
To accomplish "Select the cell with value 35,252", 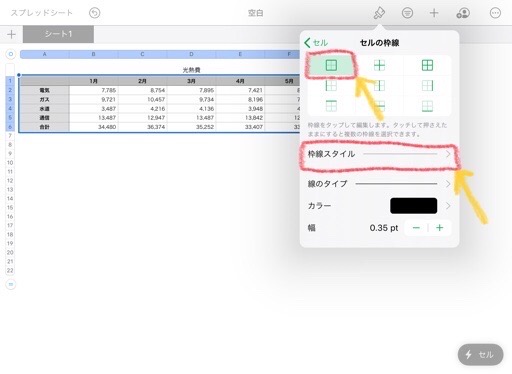I will tap(192, 127).
